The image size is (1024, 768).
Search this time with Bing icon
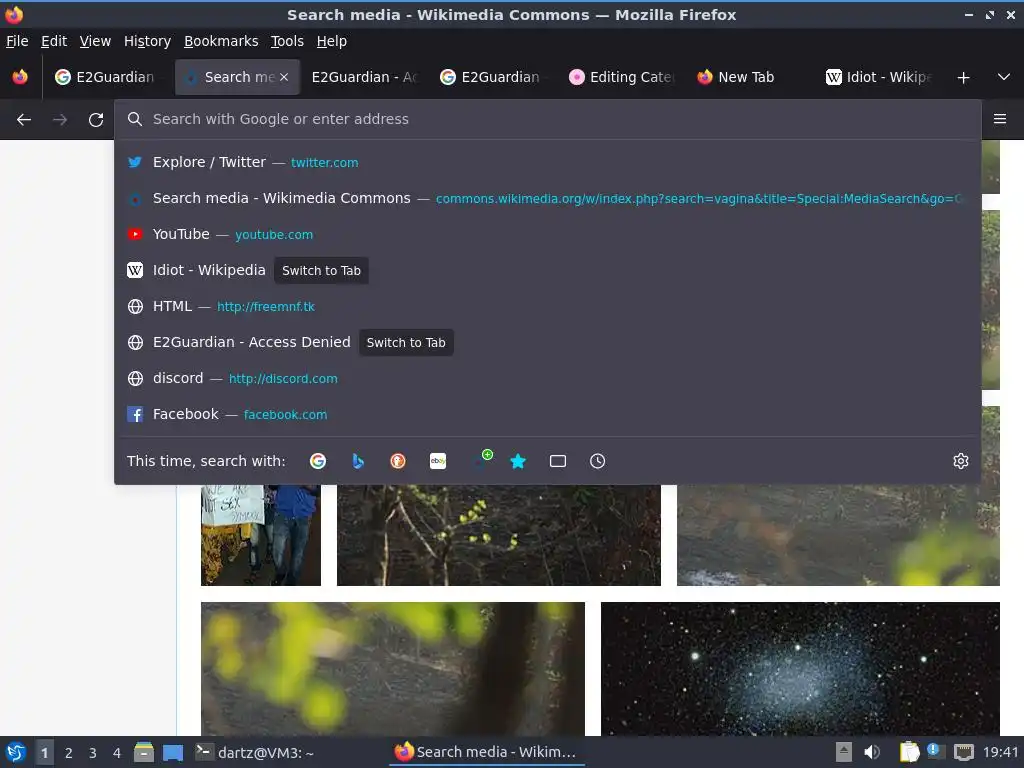pos(358,461)
